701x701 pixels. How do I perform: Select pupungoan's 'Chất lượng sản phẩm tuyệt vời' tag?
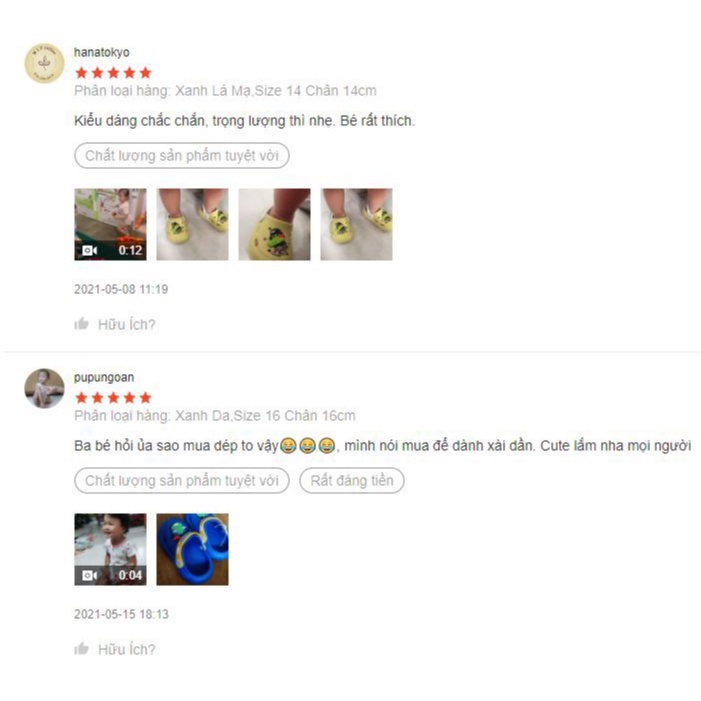pos(182,481)
